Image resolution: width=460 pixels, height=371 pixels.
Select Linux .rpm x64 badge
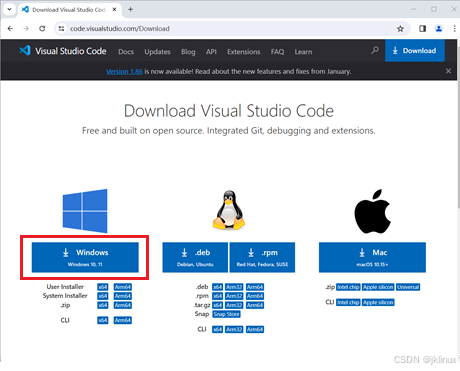point(217,296)
